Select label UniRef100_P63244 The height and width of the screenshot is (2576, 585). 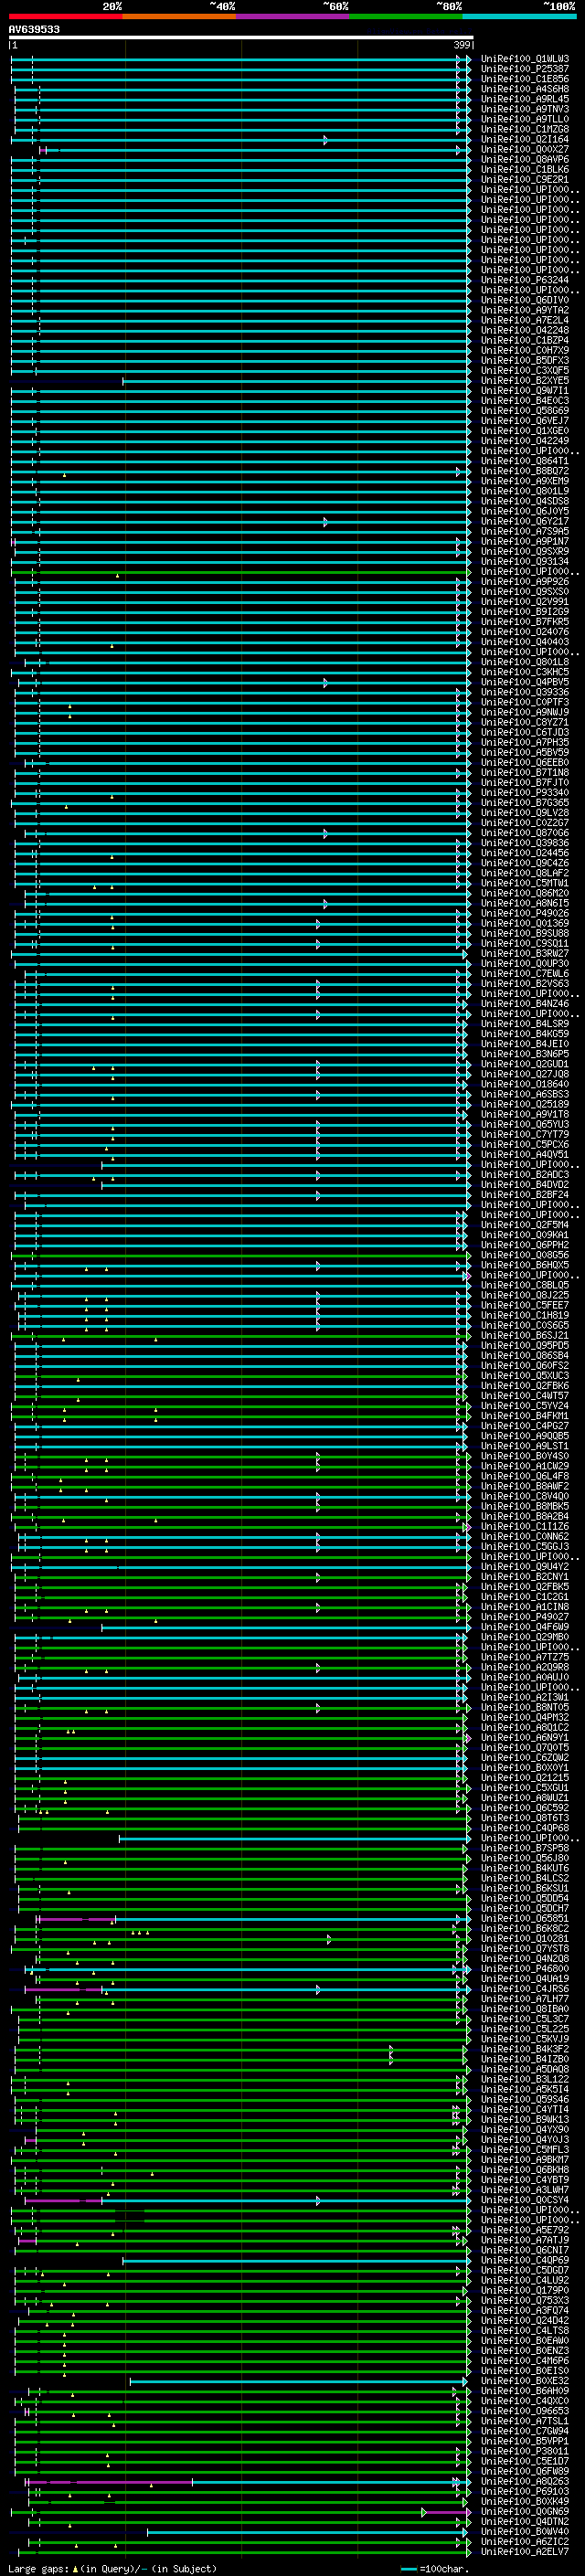pyautogui.click(x=525, y=280)
